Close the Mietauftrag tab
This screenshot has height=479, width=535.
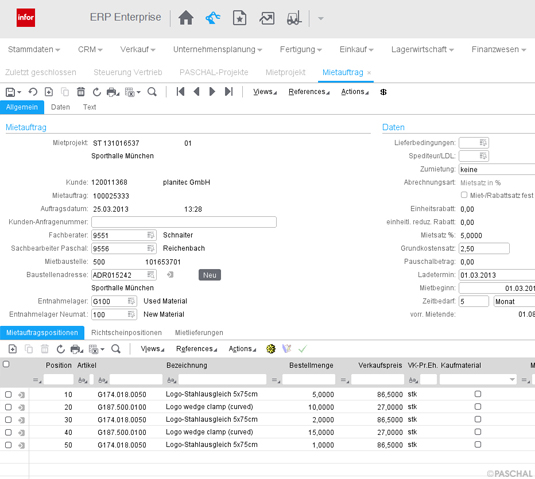coord(369,73)
